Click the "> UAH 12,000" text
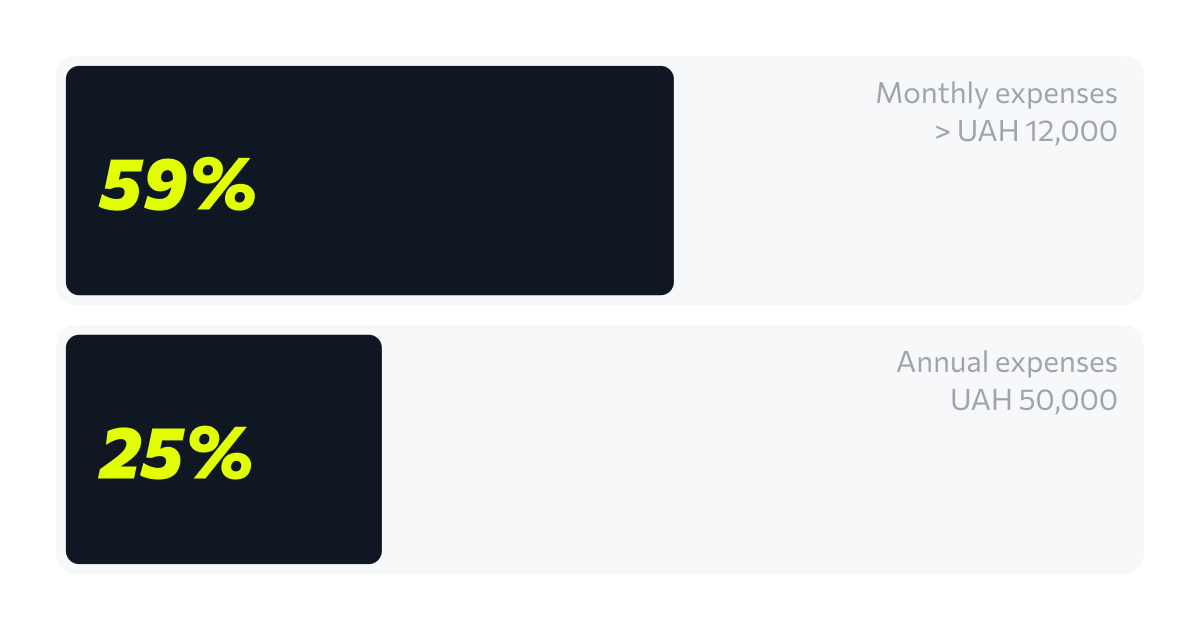Image resolution: width=1200 pixels, height=630 pixels. click(1025, 132)
